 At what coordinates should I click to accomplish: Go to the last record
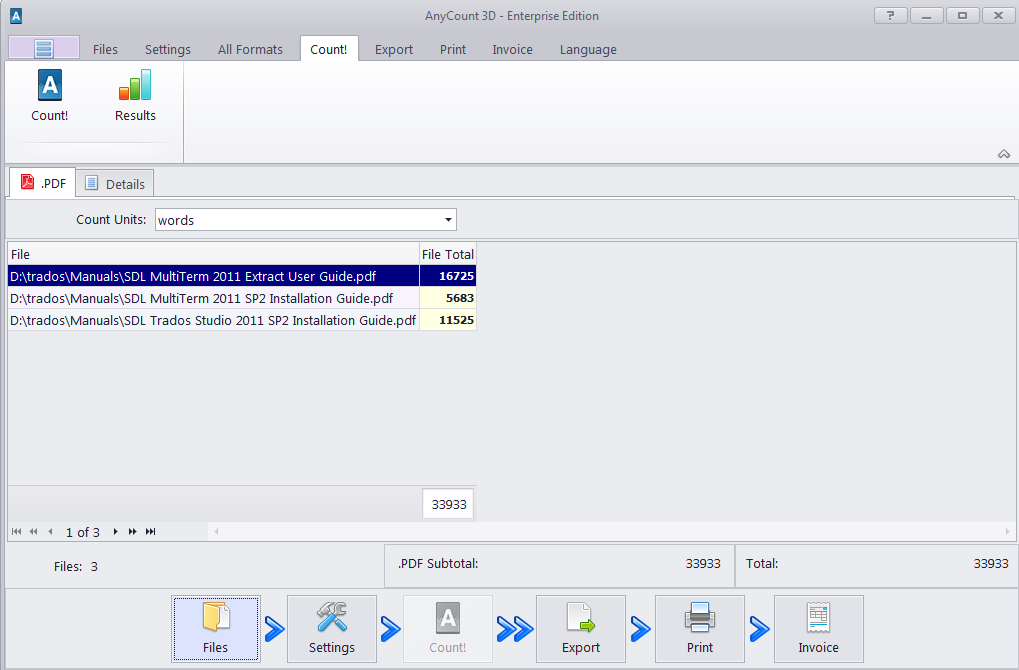click(151, 532)
